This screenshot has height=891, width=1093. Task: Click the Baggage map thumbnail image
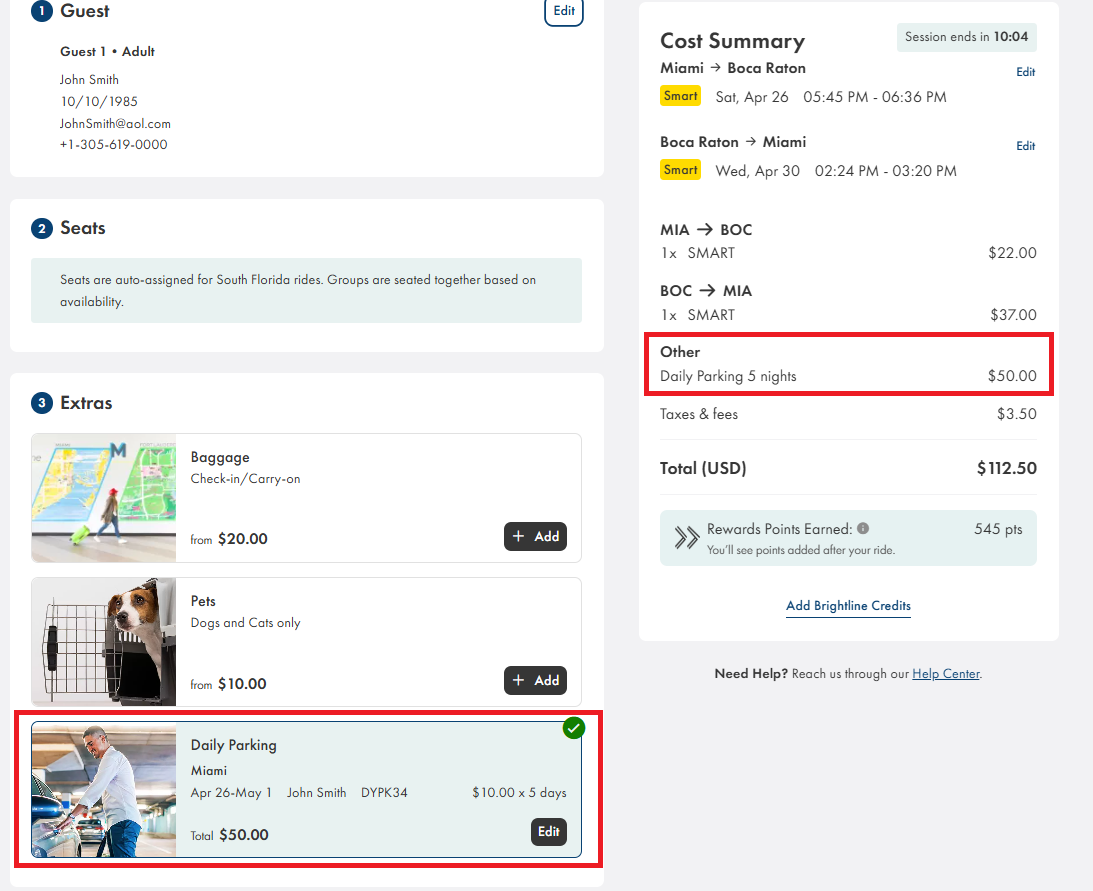[x=104, y=498]
